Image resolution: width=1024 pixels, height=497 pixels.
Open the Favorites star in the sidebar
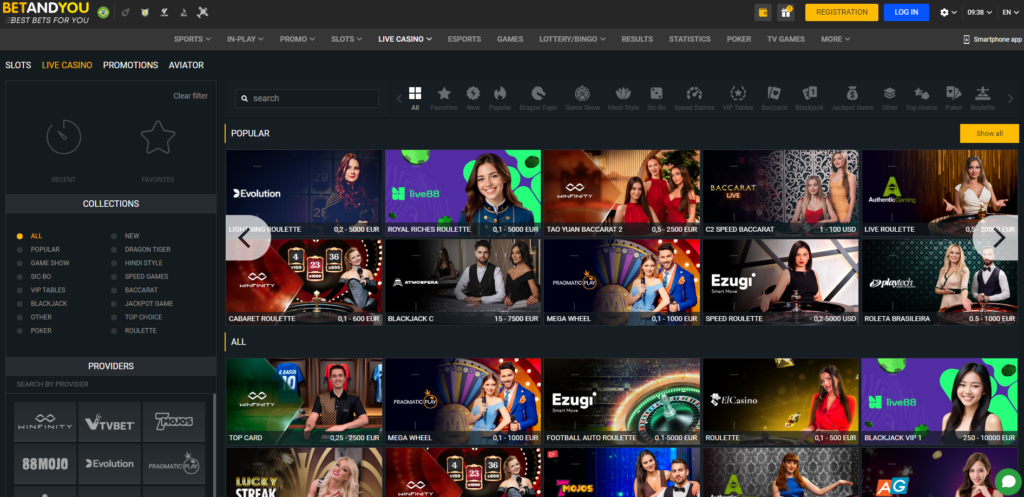(x=158, y=137)
